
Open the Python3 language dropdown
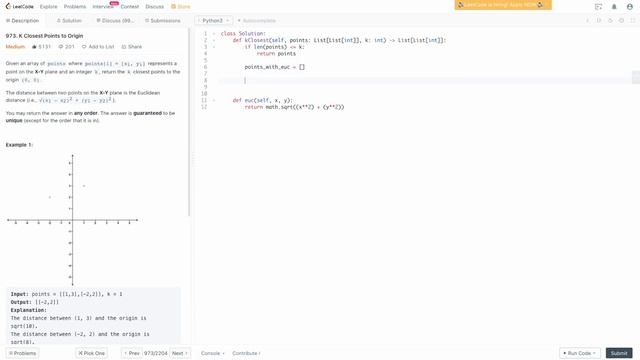tap(213, 20)
